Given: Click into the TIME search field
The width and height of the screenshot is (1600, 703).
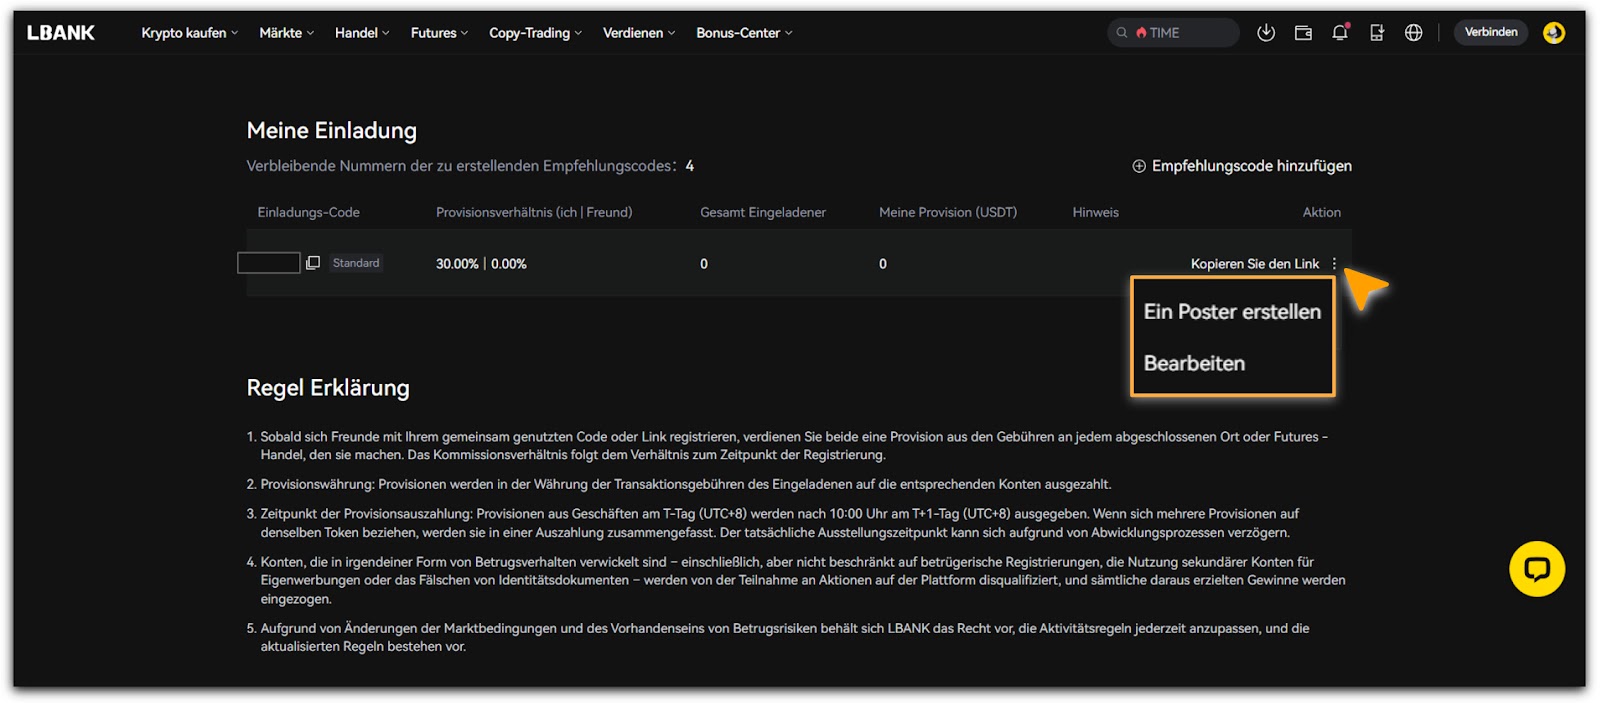Looking at the screenshot, I should click(1180, 33).
